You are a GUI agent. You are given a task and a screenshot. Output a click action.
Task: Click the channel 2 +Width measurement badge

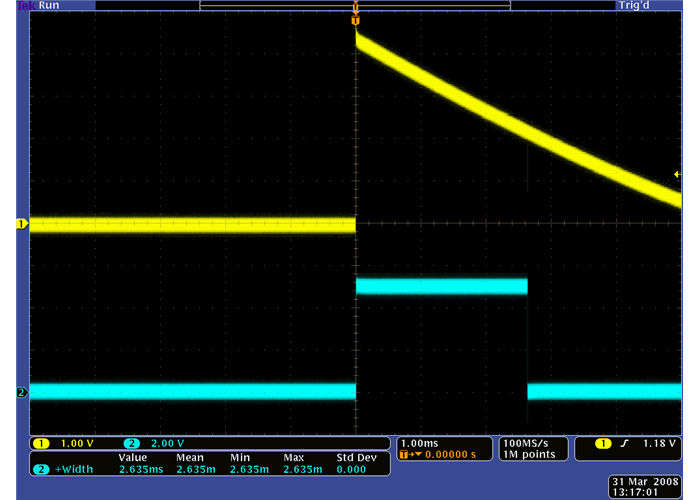pyautogui.click(x=42, y=468)
